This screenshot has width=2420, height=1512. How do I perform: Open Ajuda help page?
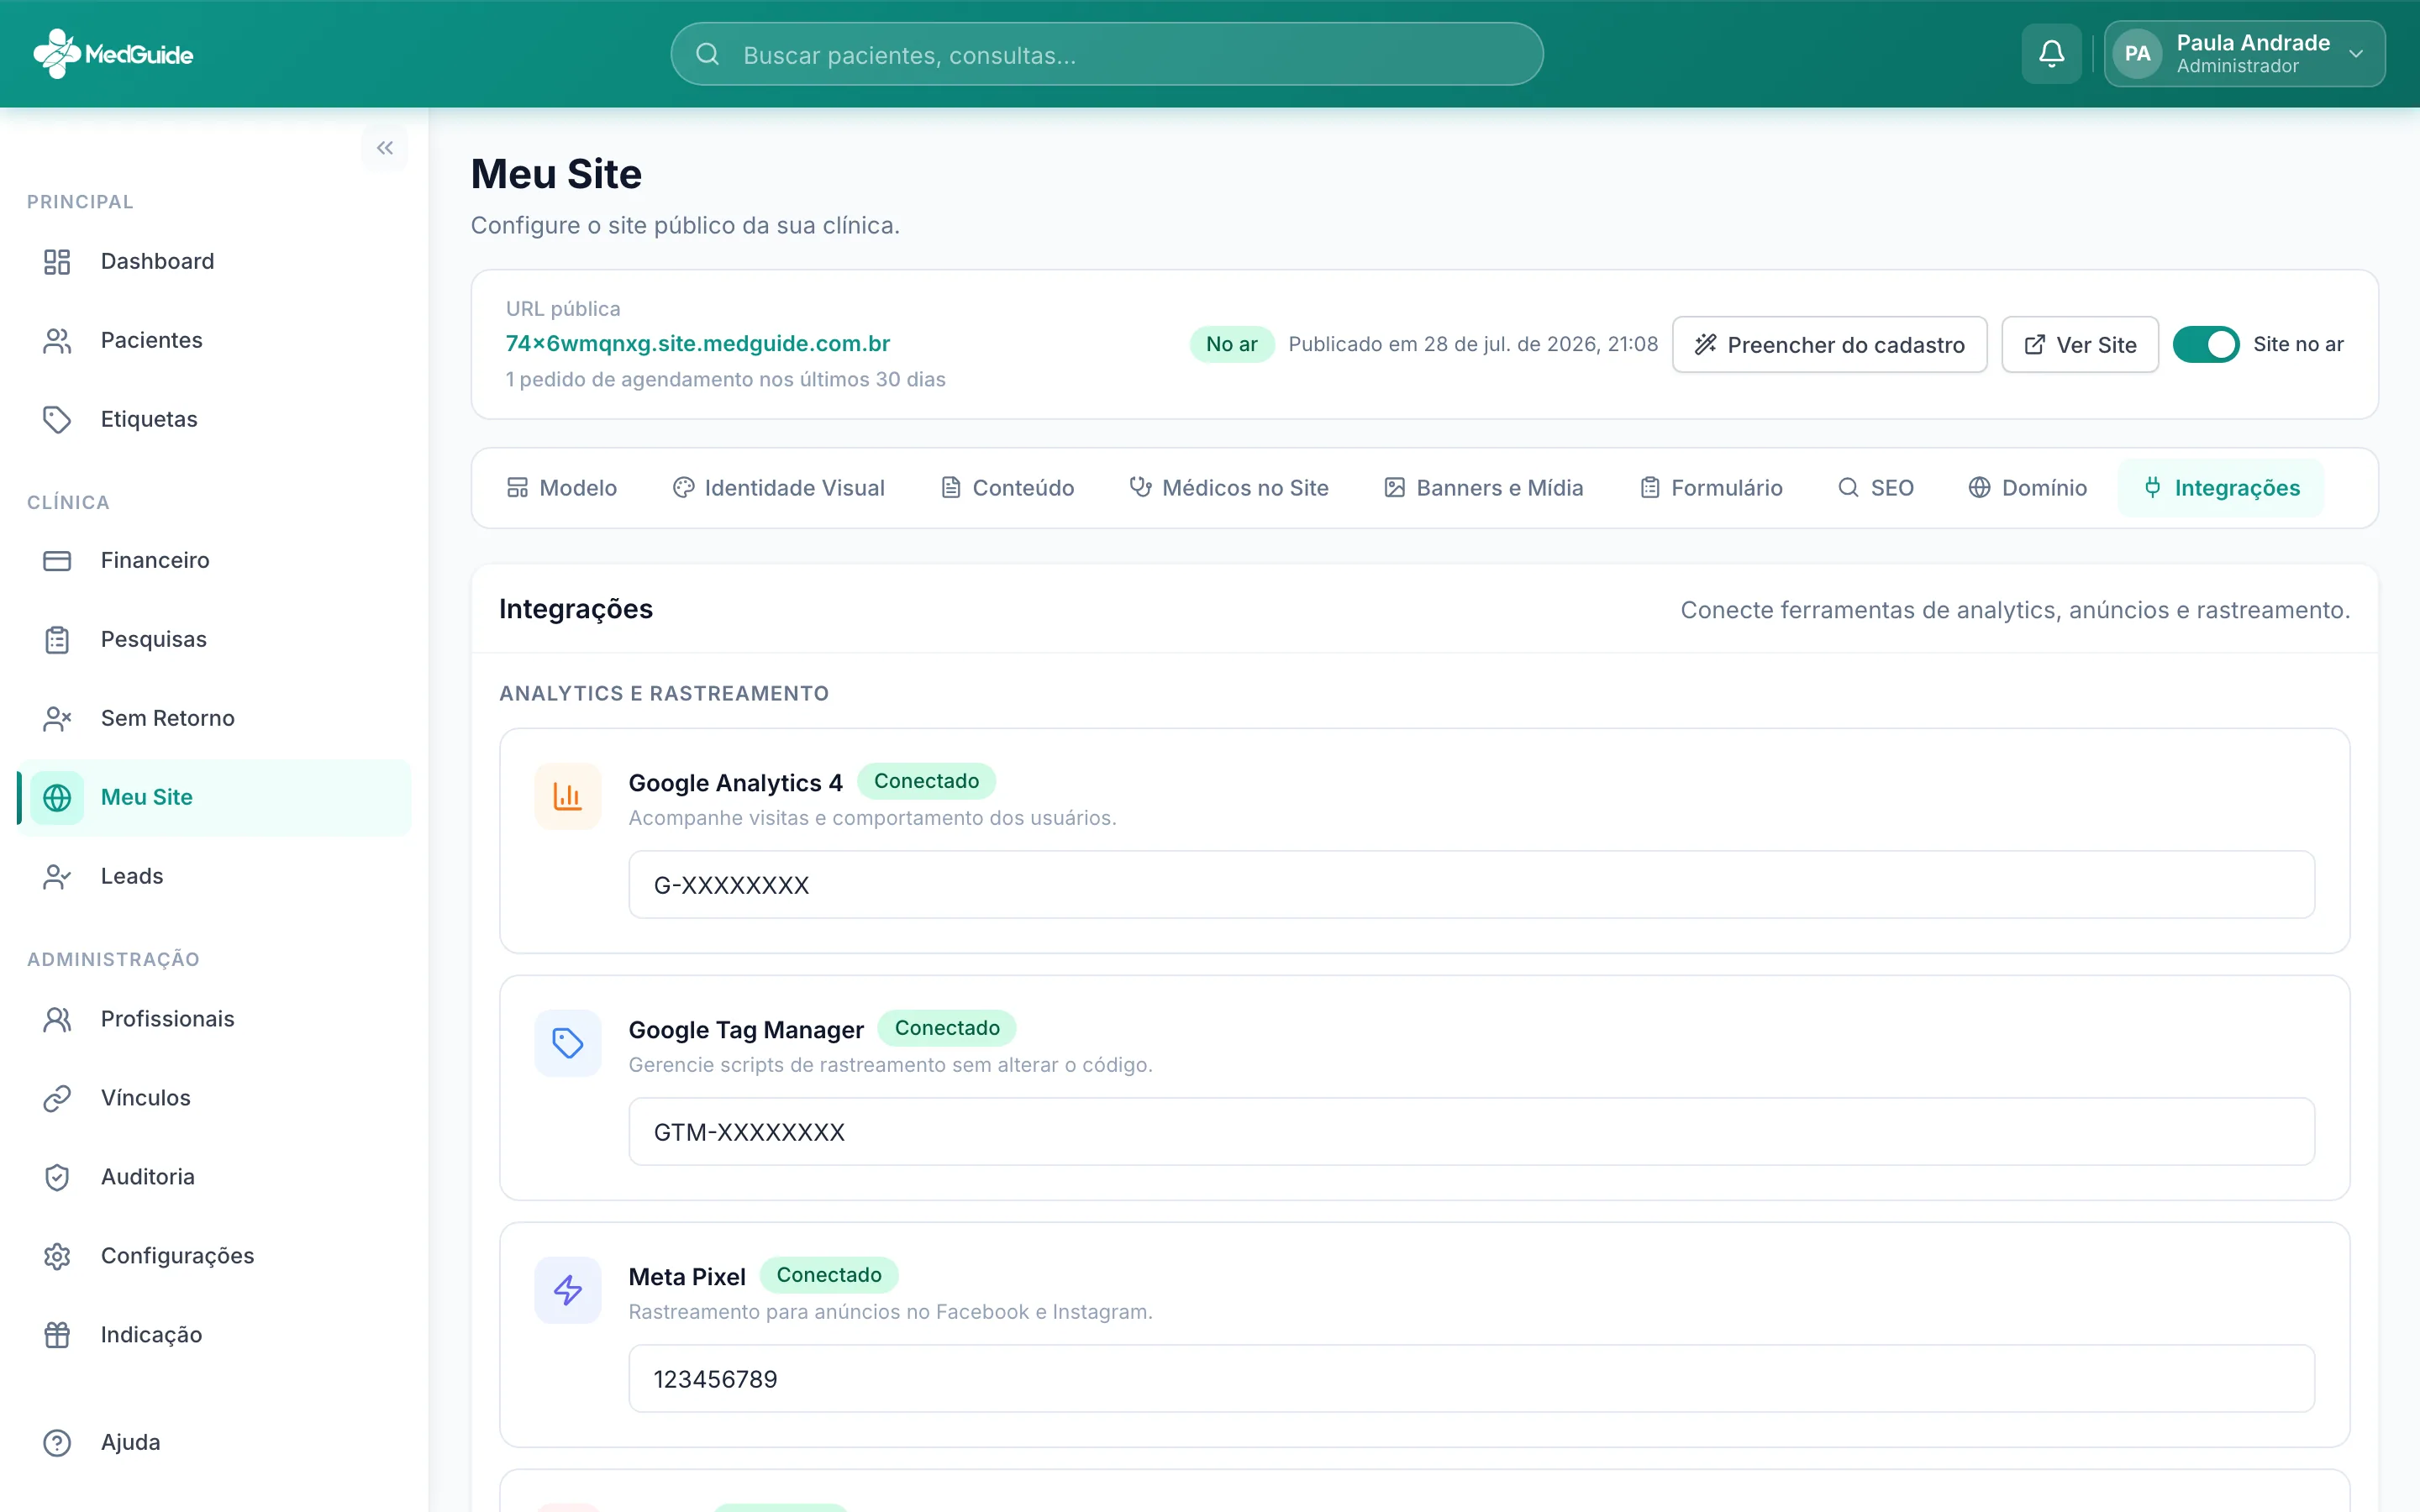point(214,1443)
